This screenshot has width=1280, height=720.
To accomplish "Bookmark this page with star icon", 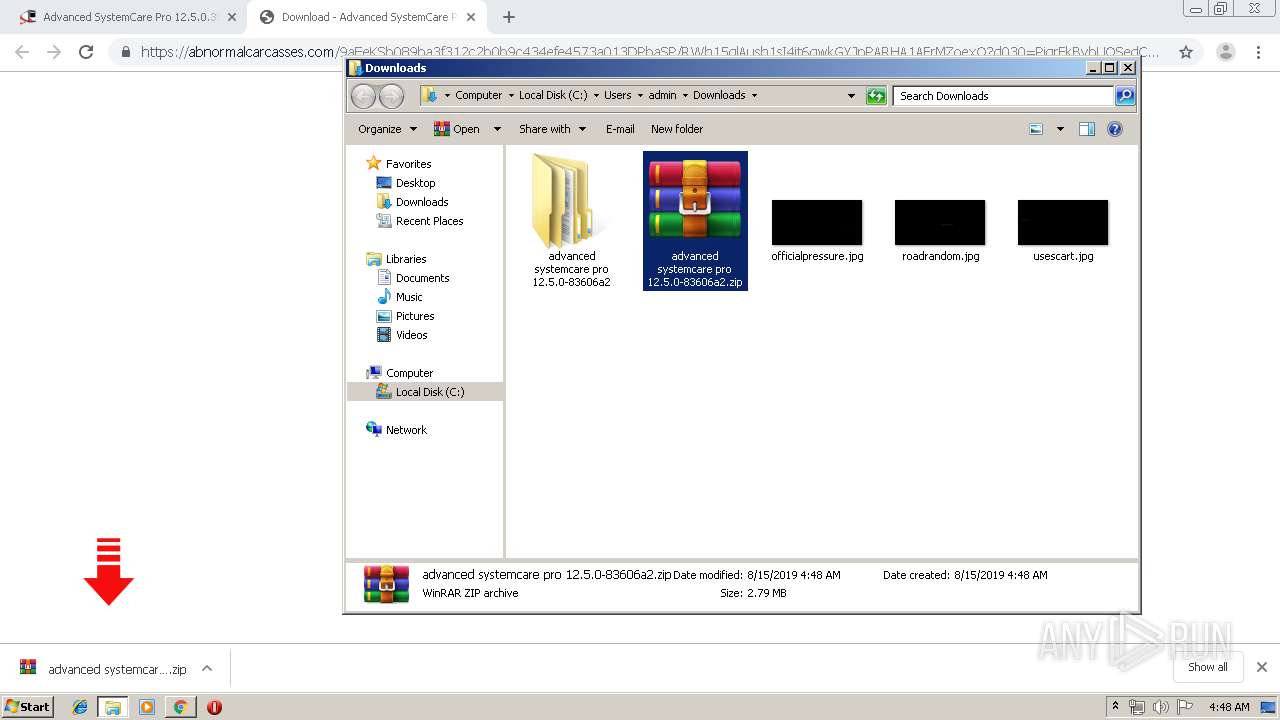I will (x=1186, y=52).
